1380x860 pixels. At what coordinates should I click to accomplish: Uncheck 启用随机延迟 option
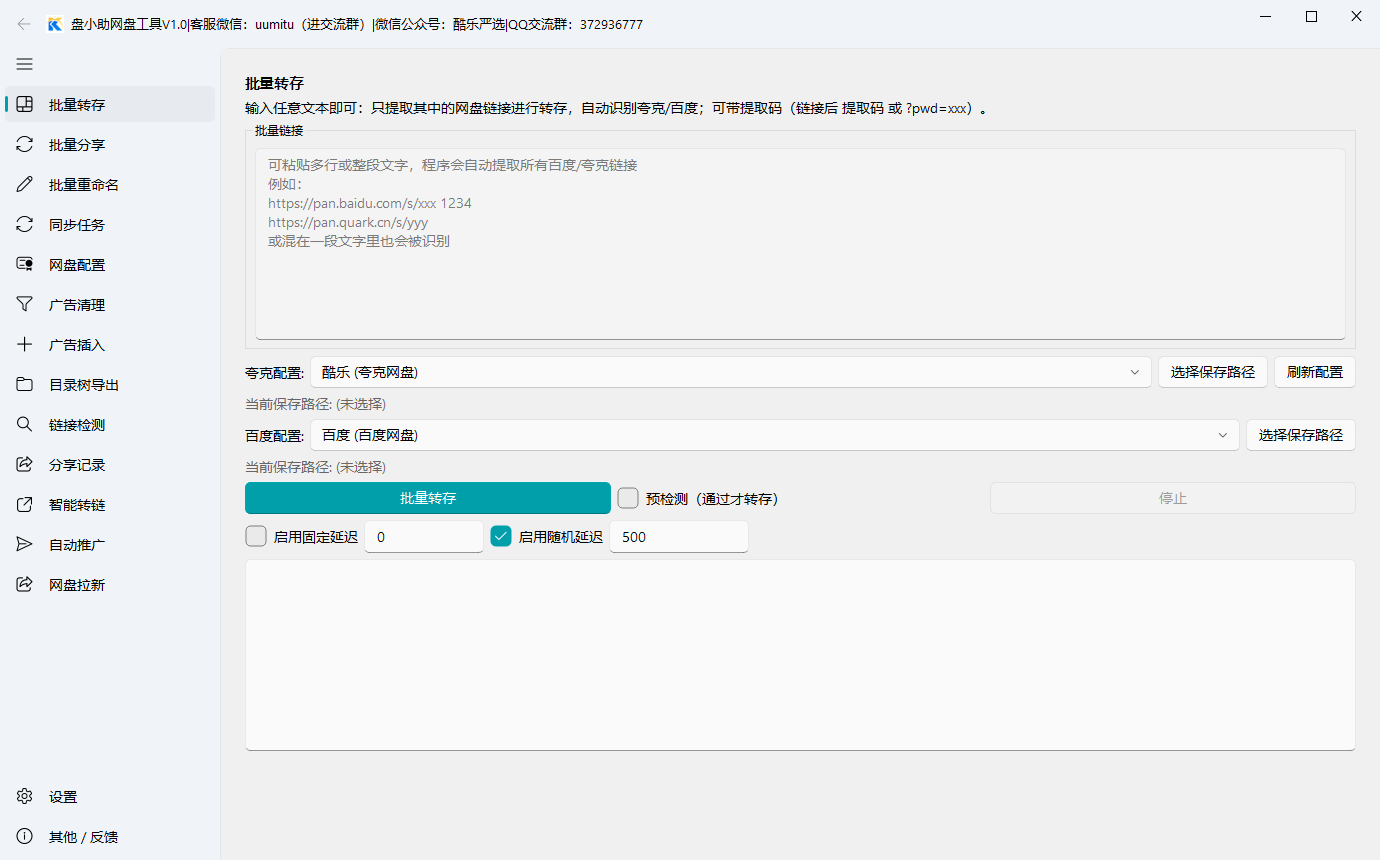click(x=501, y=536)
